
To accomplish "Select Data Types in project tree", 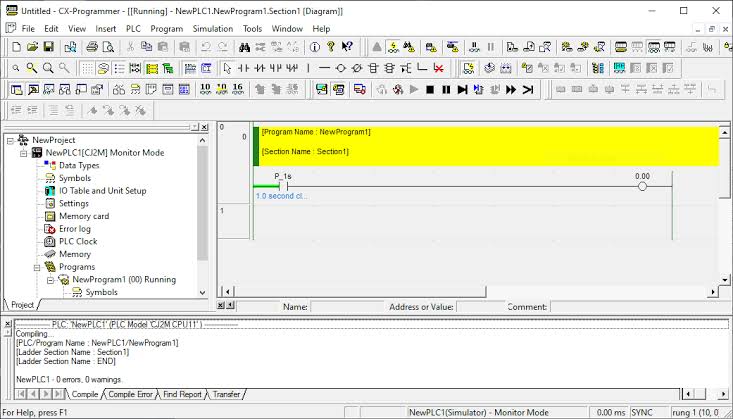I will pyautogui.click(x=79, y=165).
